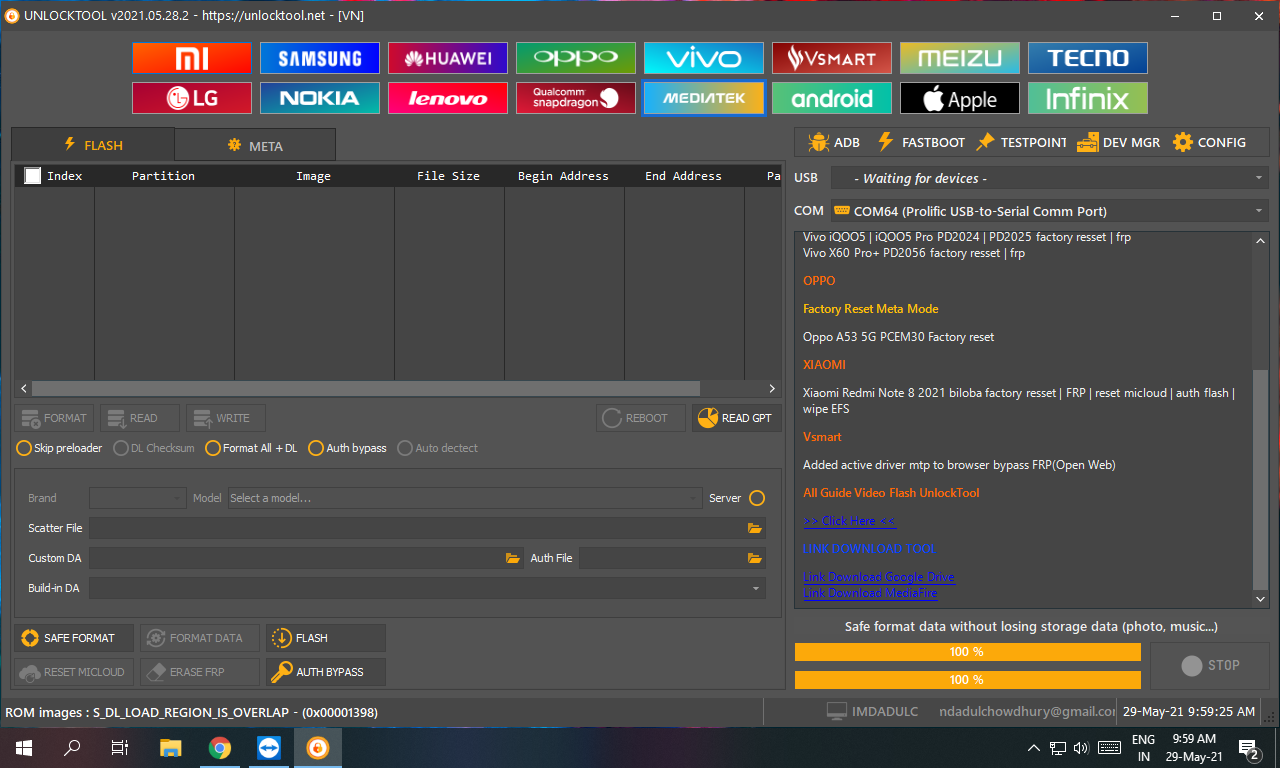Open the Windows Start menu
Screen dimensions: 1280x768
tap(24, 748)
